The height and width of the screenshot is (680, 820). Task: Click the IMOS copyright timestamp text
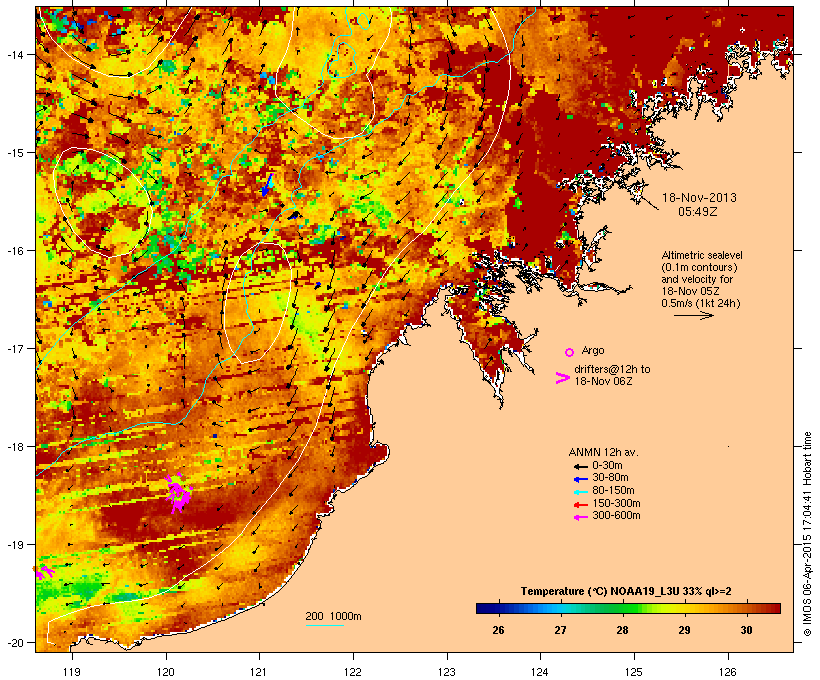click(807, 534)
